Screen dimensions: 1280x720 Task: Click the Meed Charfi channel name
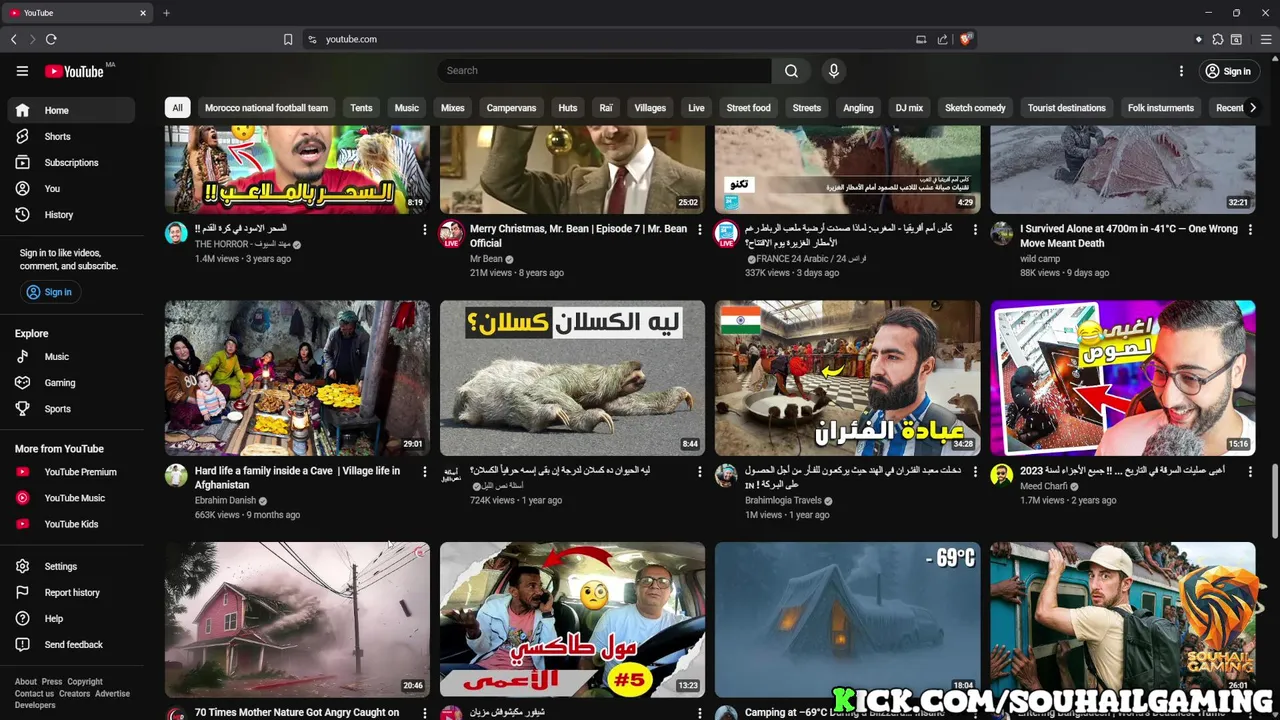[1044, 487]
